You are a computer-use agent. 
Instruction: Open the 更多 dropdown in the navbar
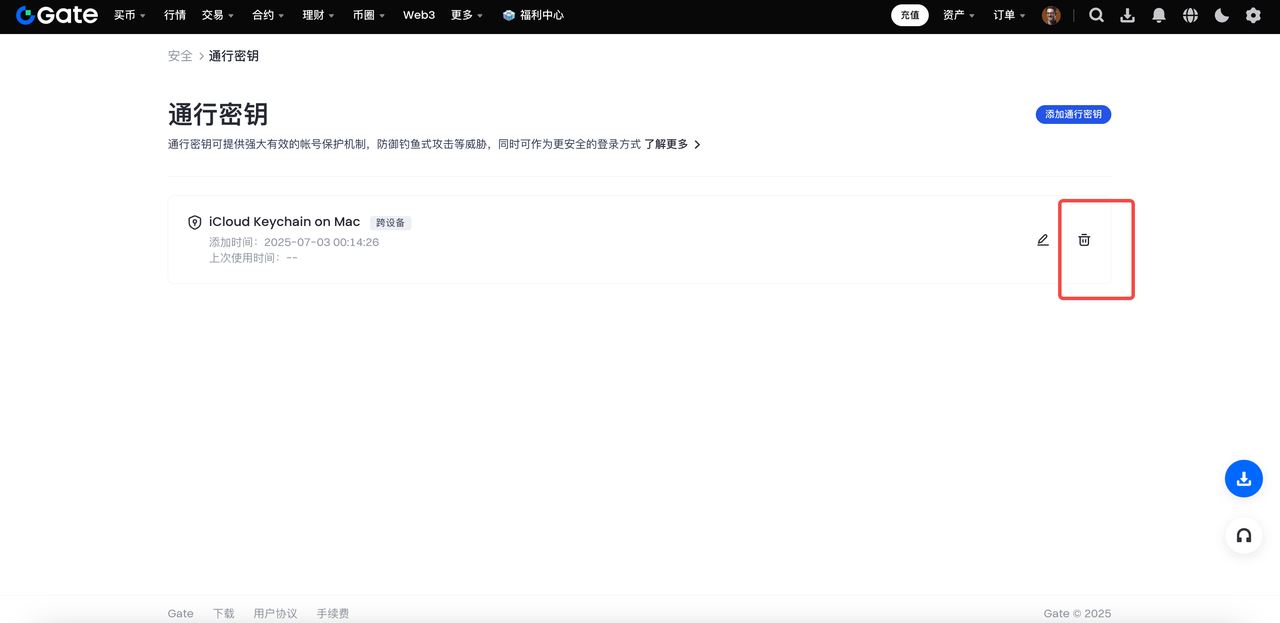tap(461, 15)
